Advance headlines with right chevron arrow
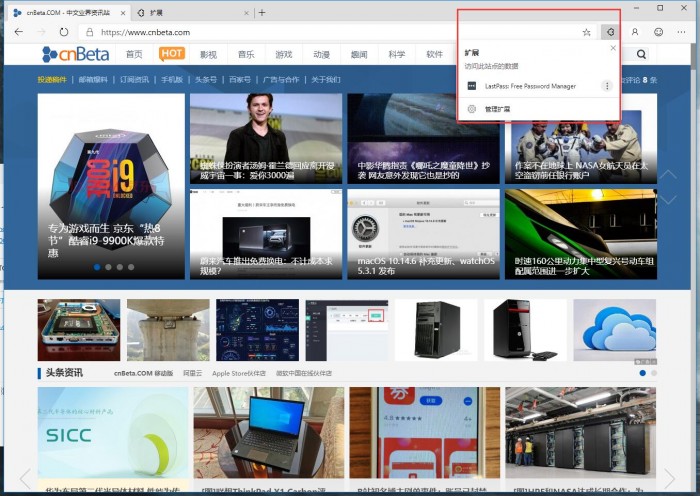700x496 pixels. coord(669,478)
